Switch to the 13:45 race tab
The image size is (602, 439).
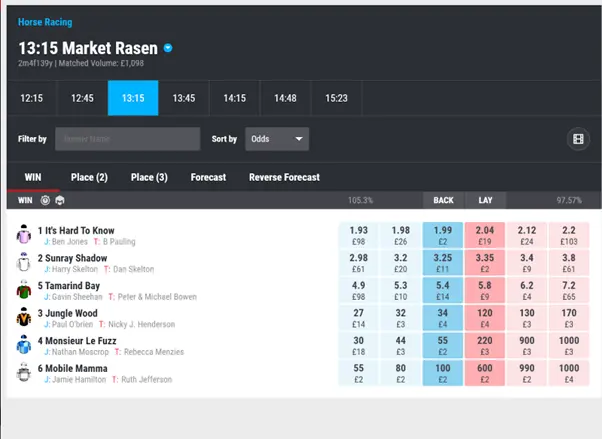pos(184,98)
